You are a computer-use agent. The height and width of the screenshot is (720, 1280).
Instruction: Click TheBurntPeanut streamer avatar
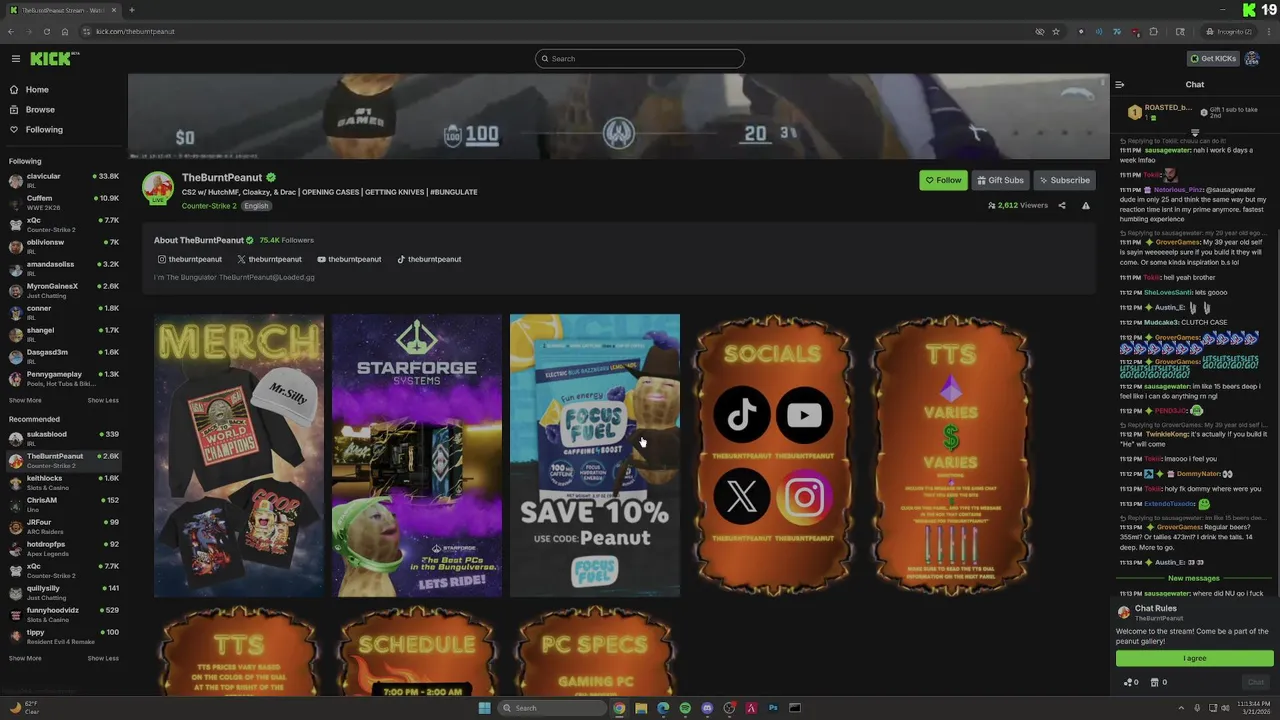point(158,187)
